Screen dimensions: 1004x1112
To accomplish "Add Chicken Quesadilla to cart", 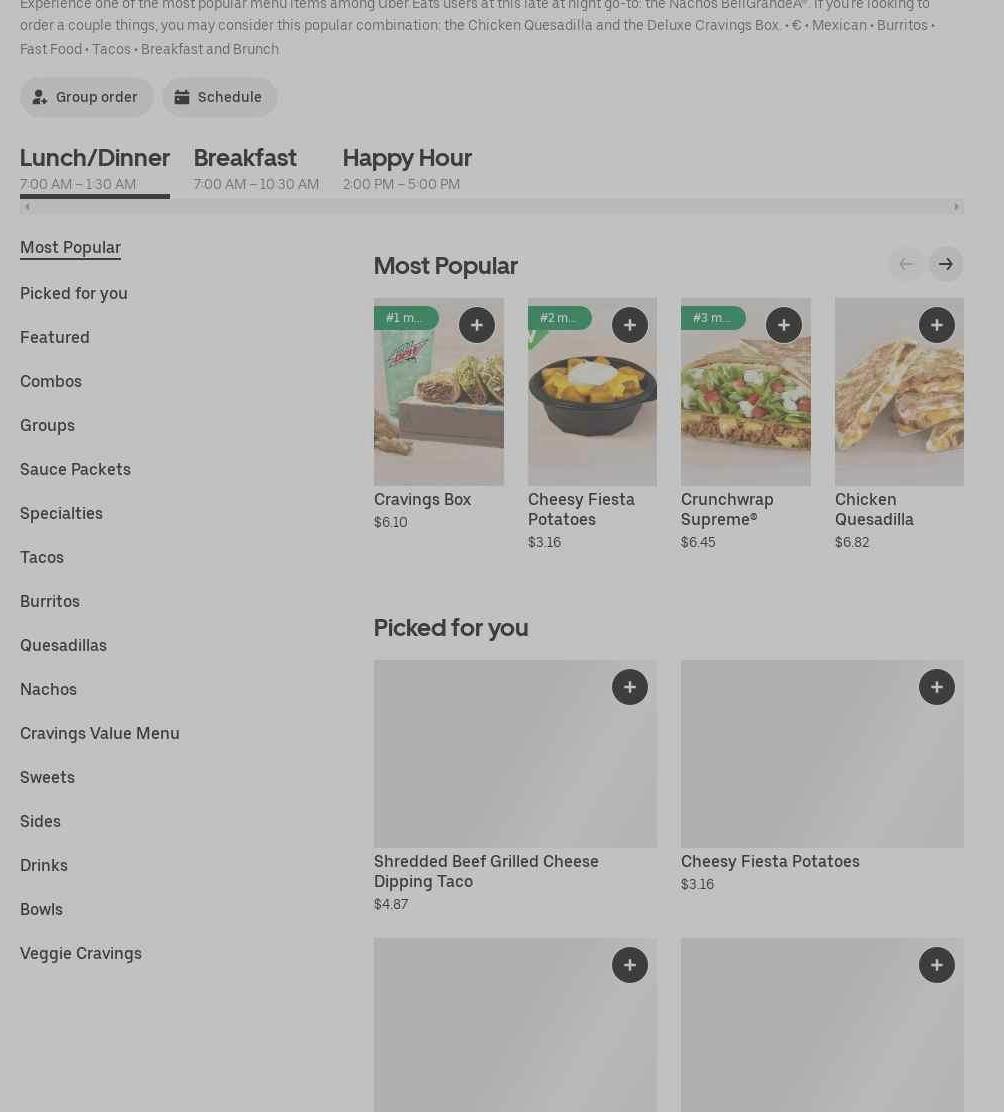I will point(936,325).
